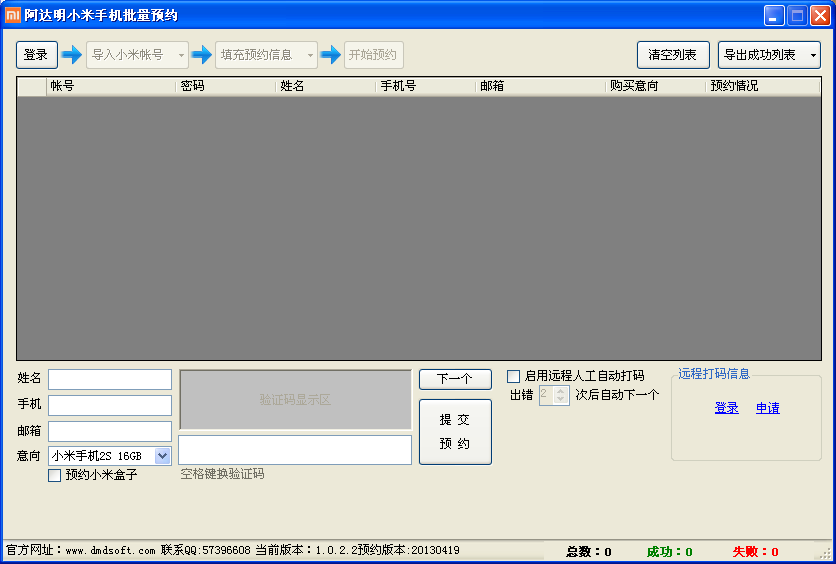Click the 密码 column header
This screenshot has width=836, height=564.
226,86
